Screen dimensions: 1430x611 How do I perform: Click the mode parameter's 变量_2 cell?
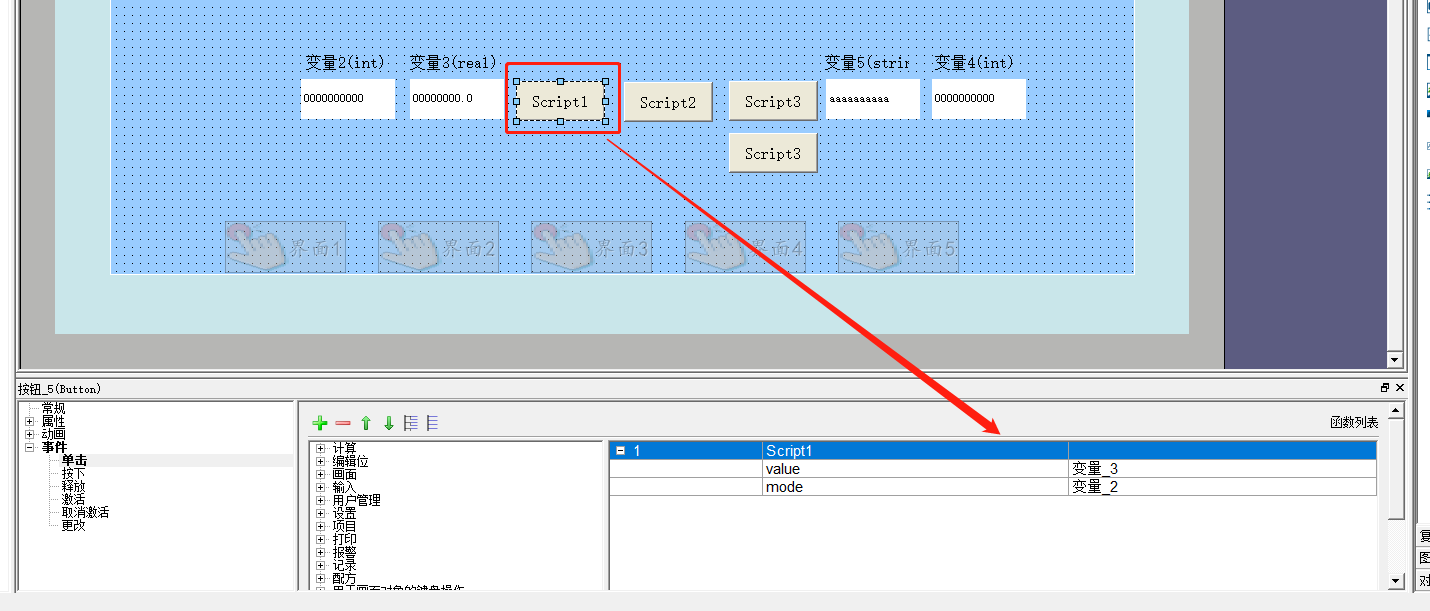pos(1222,487)
